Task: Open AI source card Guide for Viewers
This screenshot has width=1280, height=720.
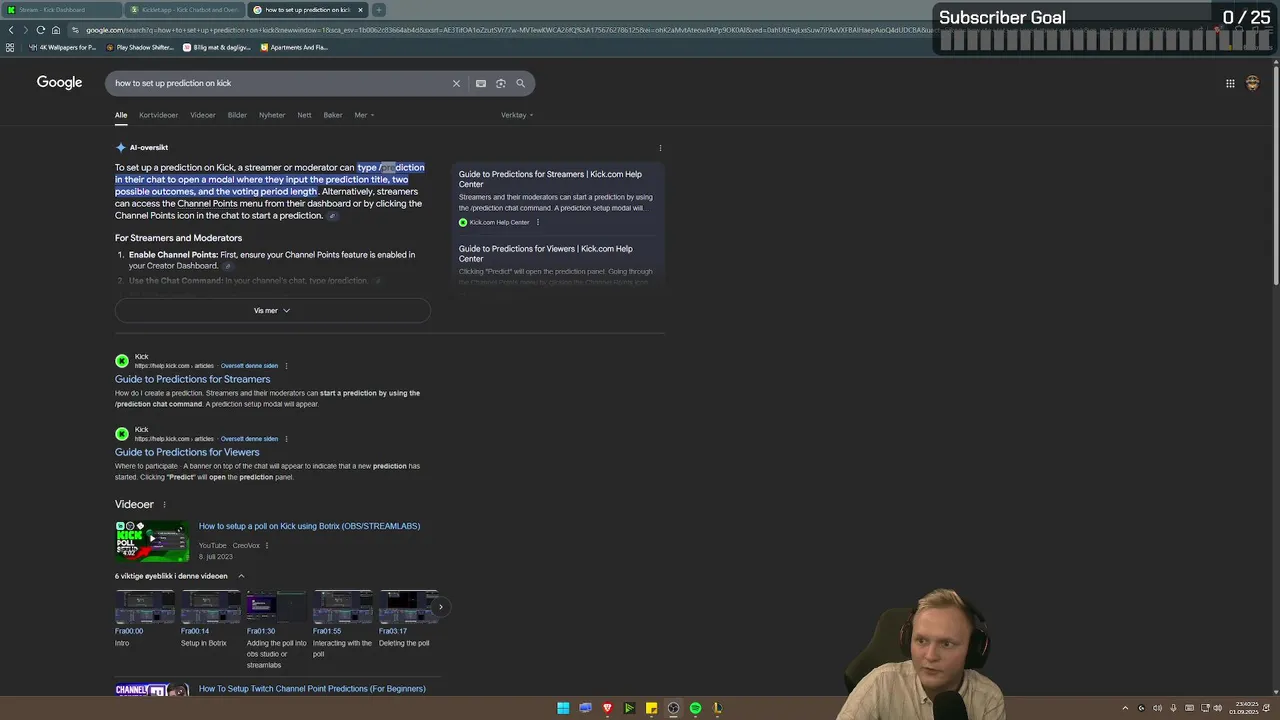Action: point(556,264)
